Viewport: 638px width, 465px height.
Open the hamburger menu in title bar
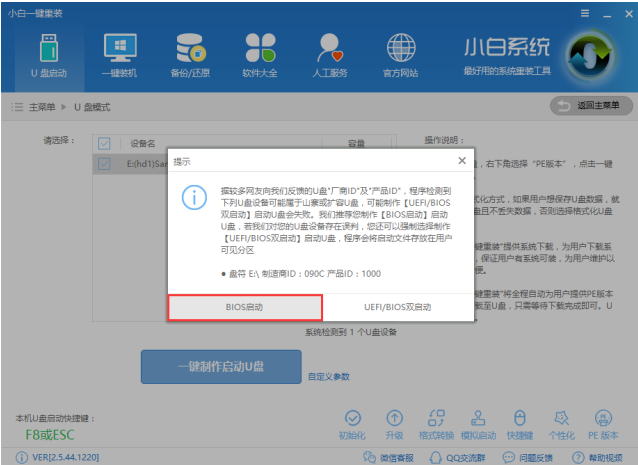(585, 13)
